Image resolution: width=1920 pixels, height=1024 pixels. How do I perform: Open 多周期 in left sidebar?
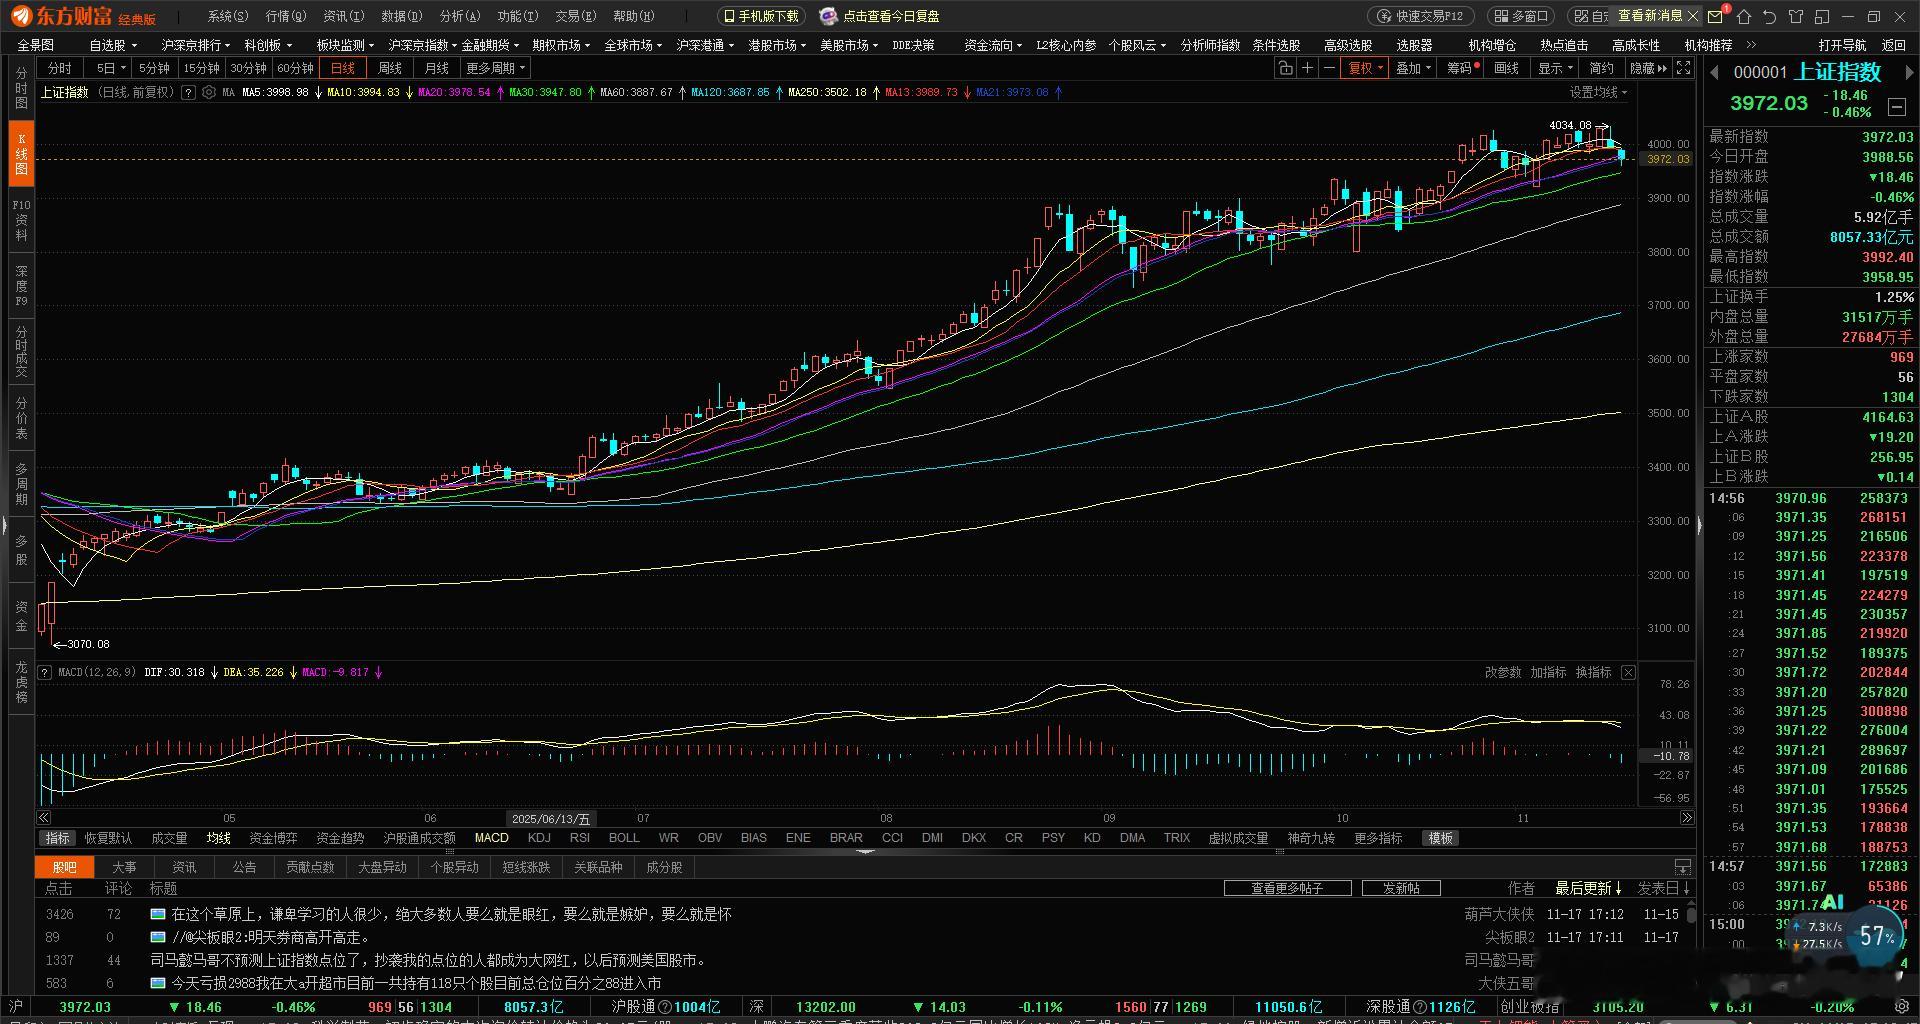[21, 483]
